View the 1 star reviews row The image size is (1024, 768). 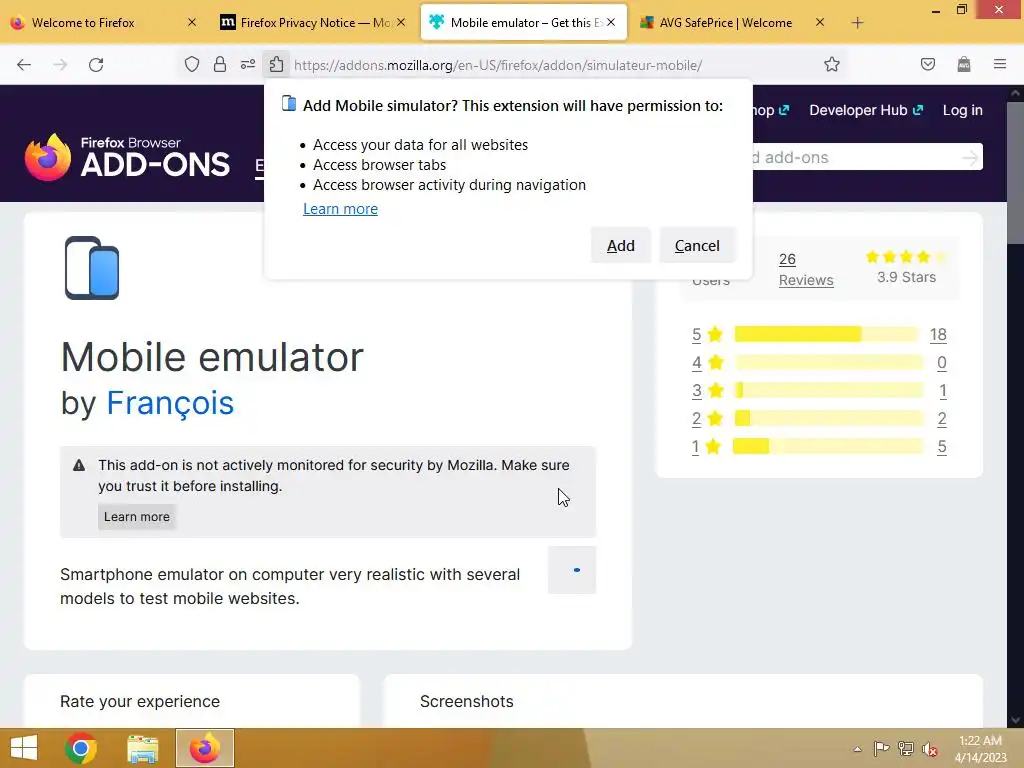pyautogui.click(x=819, y=447)
